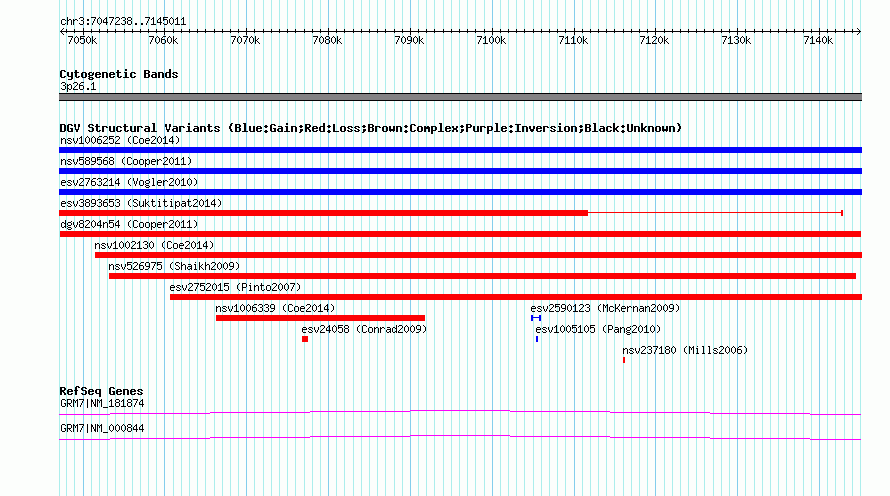Click the 7060k ruler position

click(x=163, y=40)
